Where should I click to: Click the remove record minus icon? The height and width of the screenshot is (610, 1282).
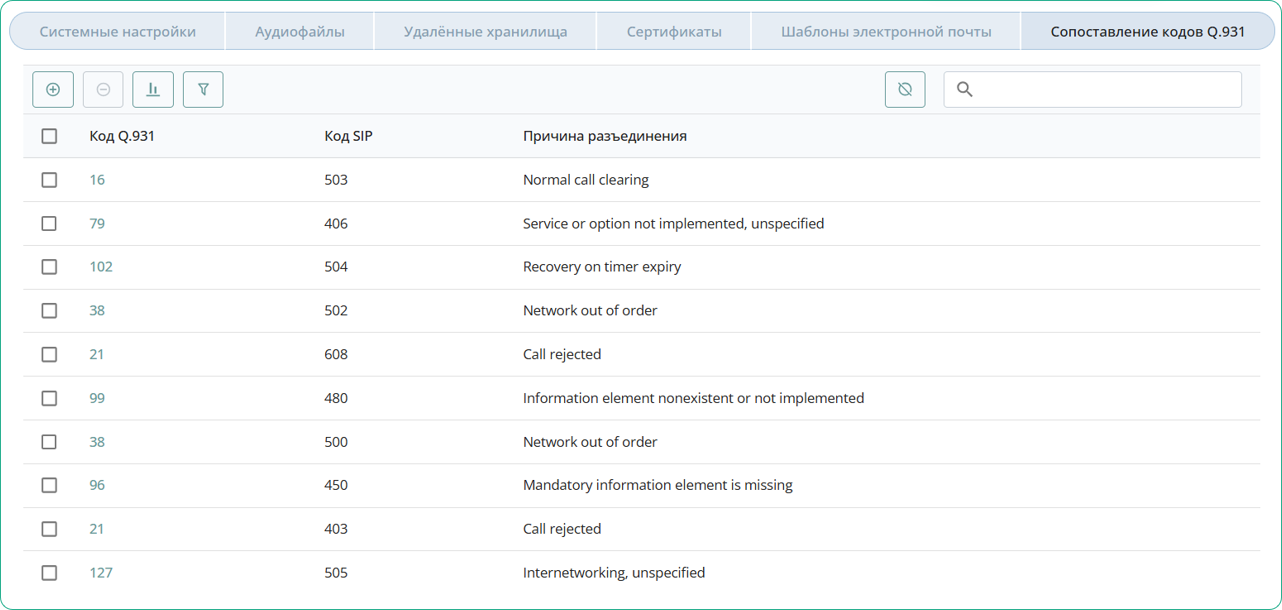tap(103, 90)
